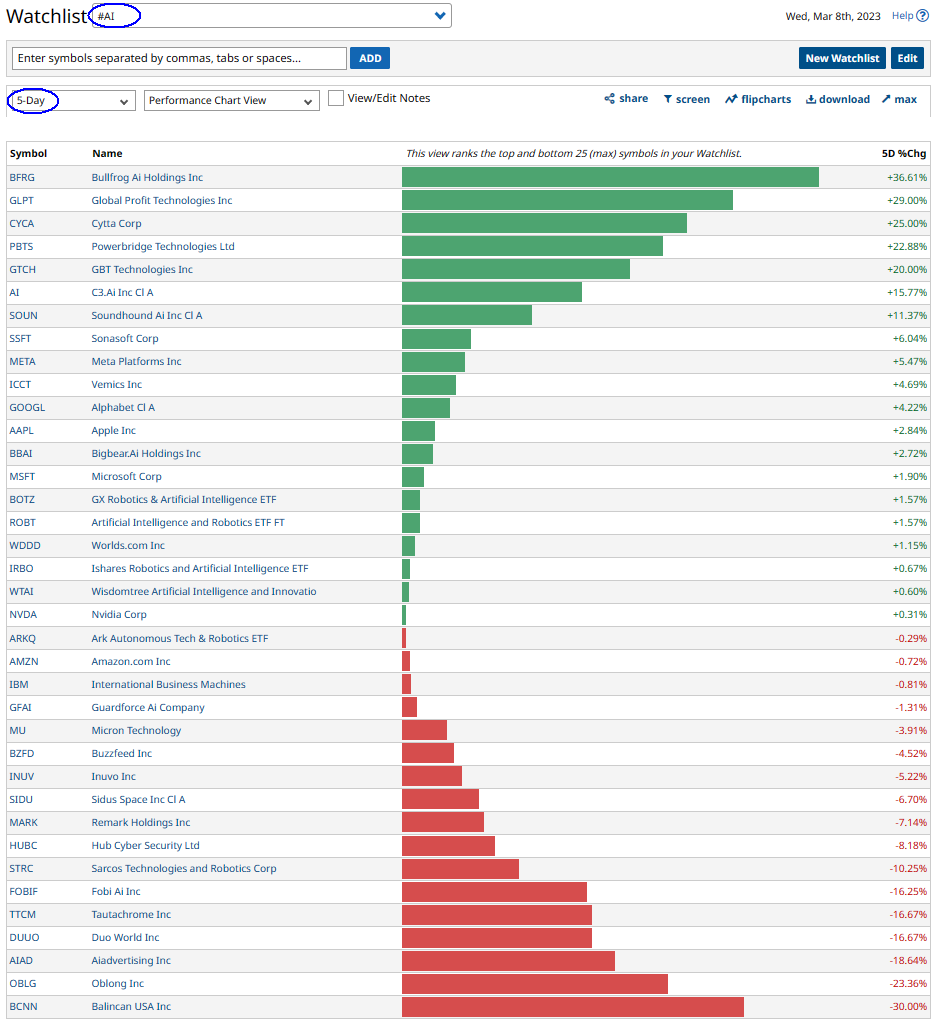Open the IRBO symbol link
The image size is (935, 1021).
click(21, 568)
